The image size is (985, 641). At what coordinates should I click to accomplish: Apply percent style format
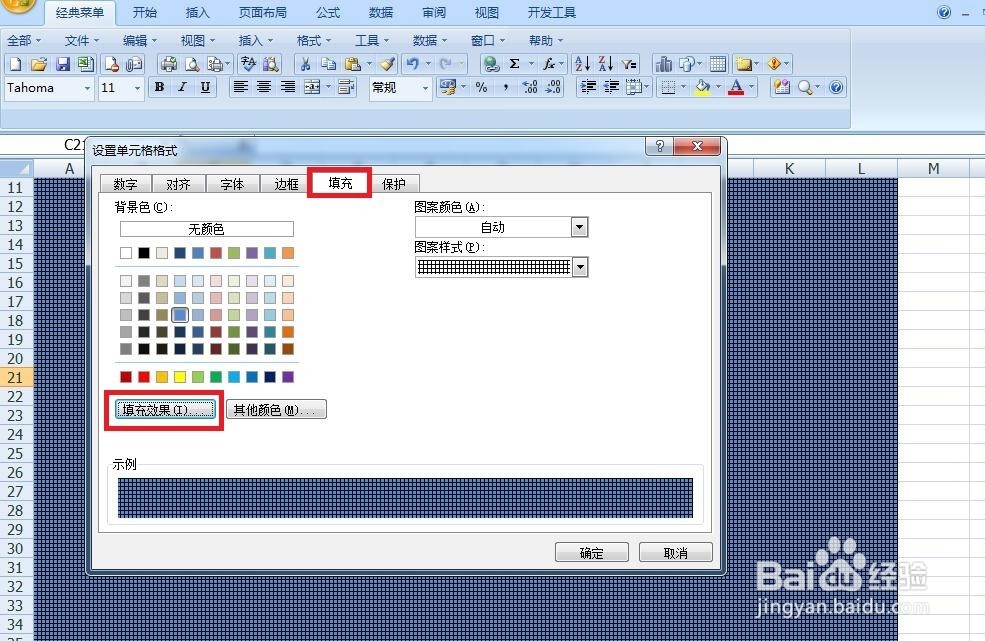(x=481, y=87)
